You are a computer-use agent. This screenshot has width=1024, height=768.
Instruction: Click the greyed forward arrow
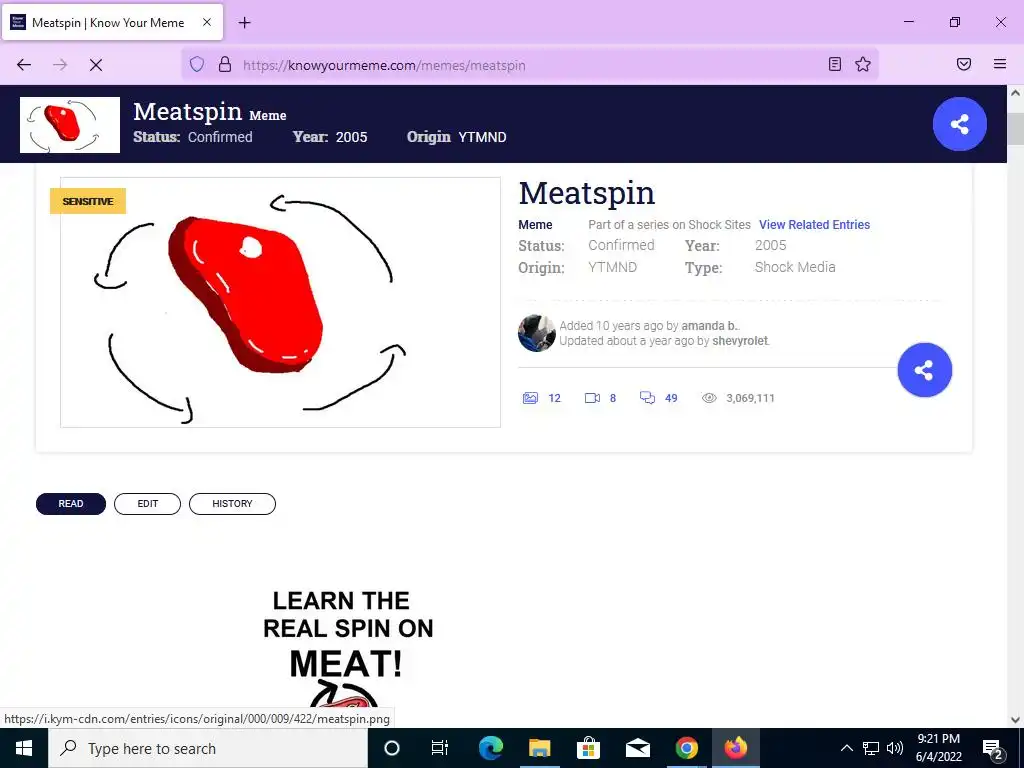60,65
